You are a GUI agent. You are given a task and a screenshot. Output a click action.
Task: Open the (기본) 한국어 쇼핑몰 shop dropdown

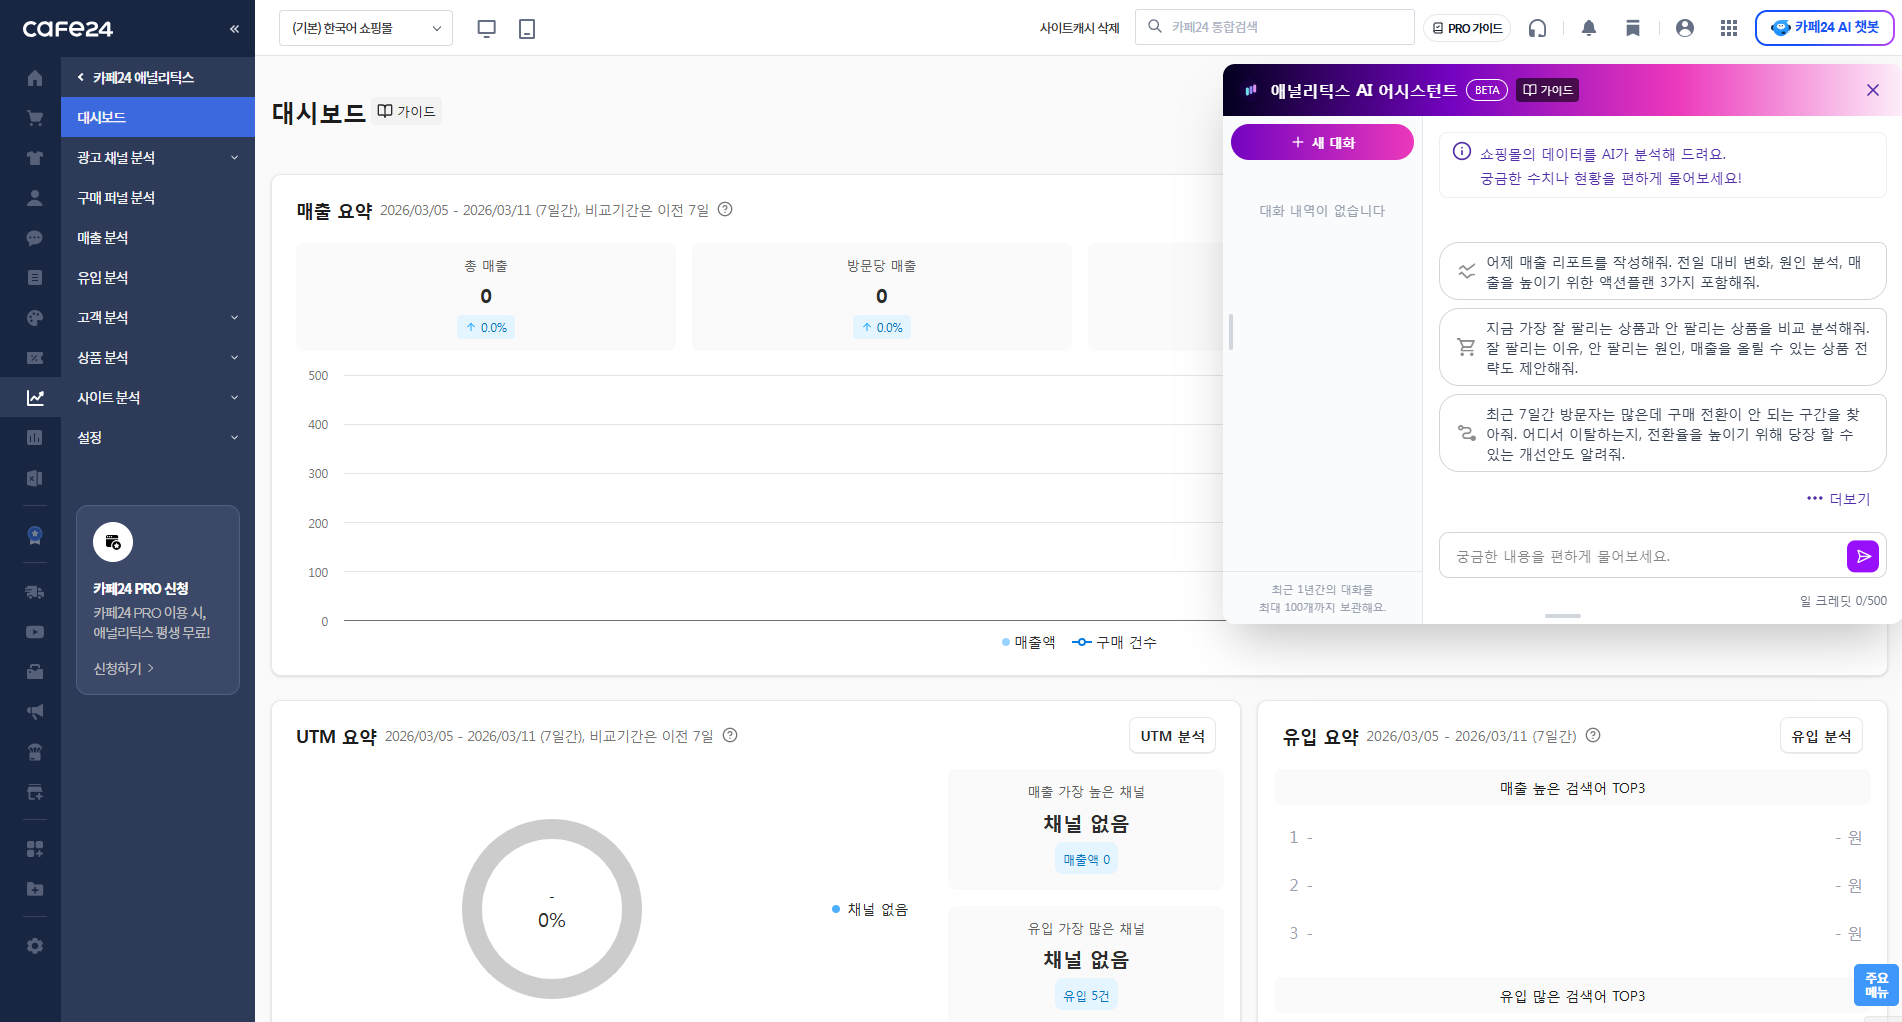(366, 28)
